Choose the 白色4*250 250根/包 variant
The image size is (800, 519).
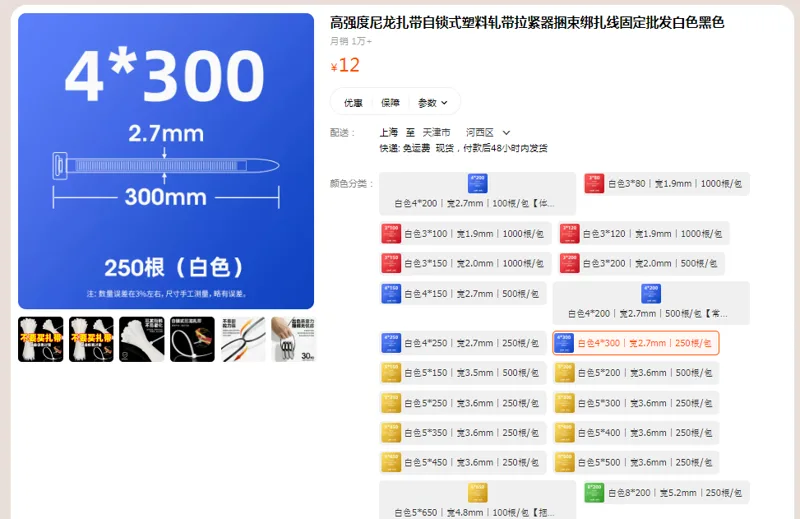463,343
